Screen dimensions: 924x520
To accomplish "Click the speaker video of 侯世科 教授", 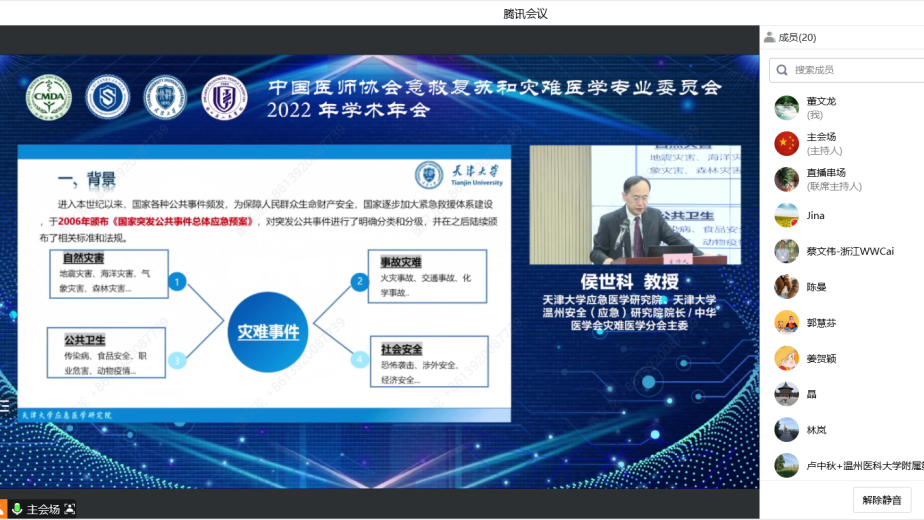I will (635, 205).
